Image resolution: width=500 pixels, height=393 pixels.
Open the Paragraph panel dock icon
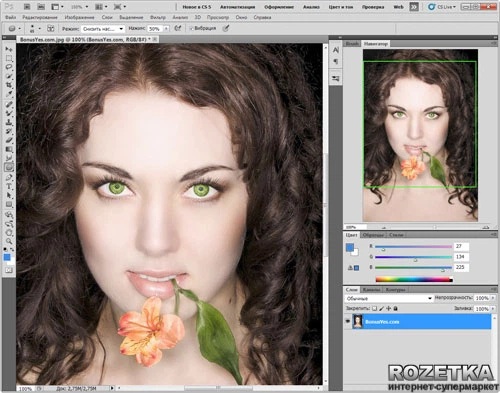336,61
